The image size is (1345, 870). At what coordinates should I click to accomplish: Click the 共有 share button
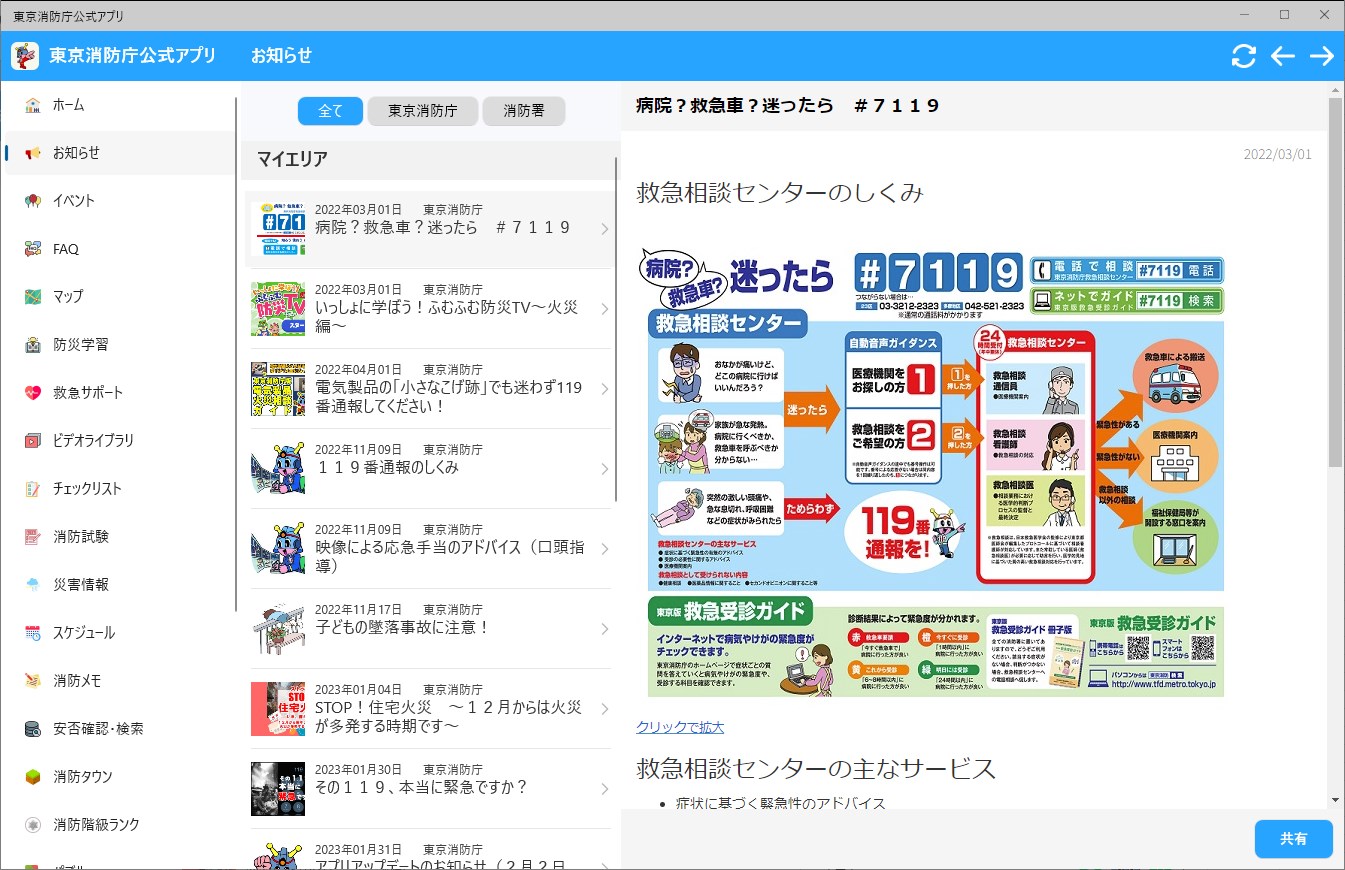(1293, 839)
